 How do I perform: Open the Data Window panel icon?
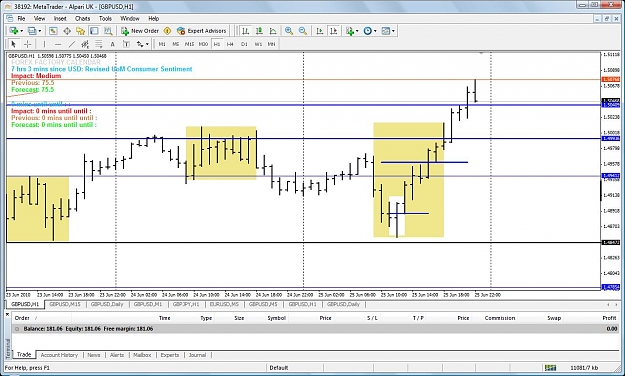tap(67, 31)
